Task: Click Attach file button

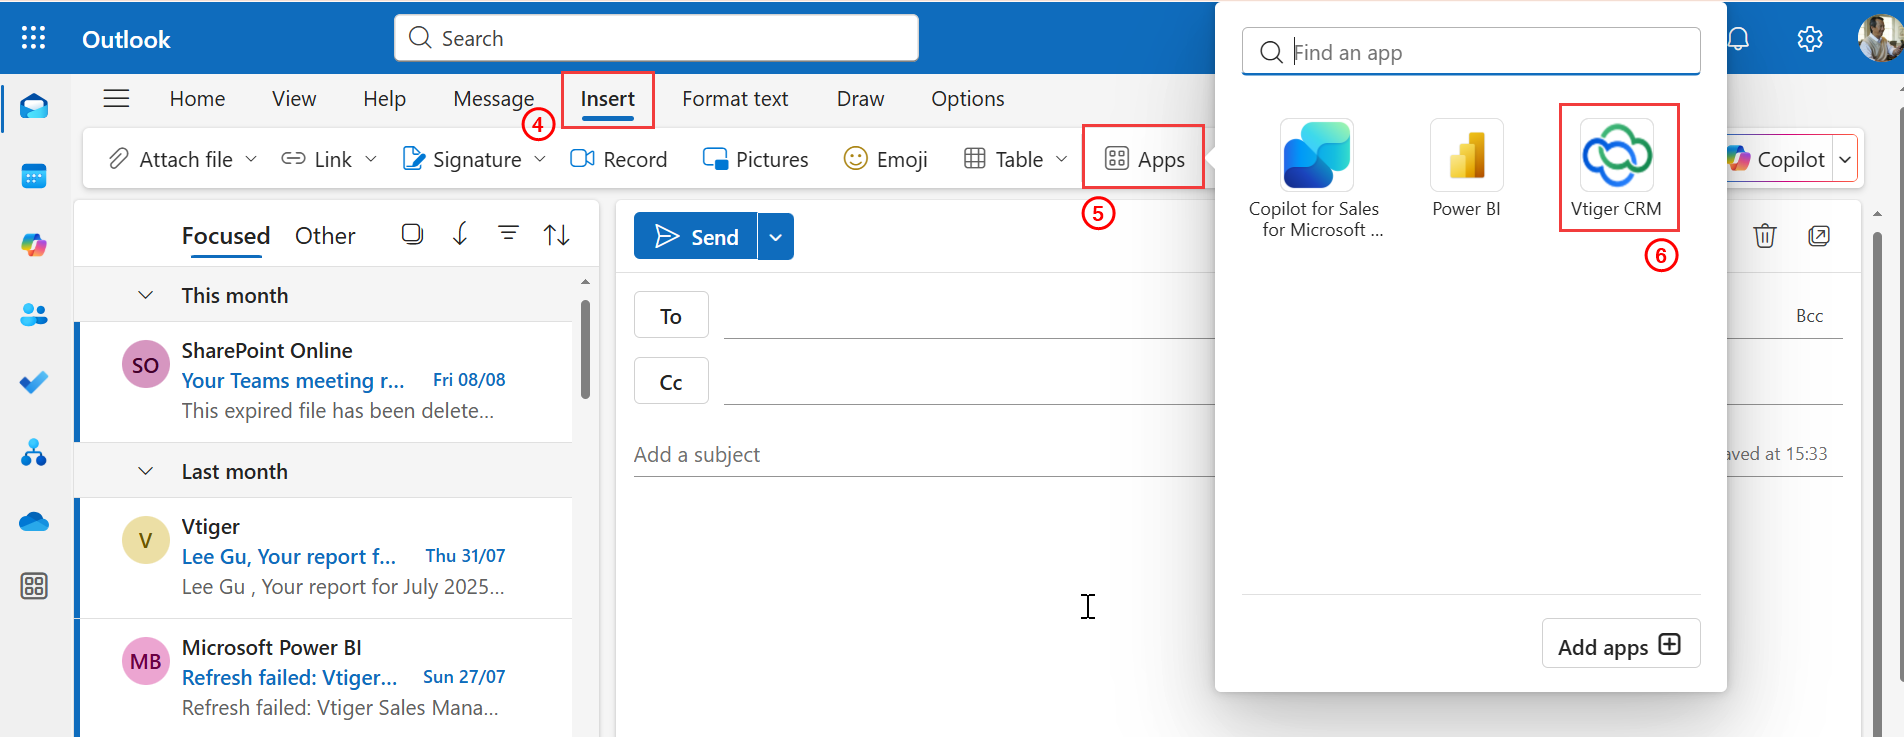Action: (x=170, y=159)
